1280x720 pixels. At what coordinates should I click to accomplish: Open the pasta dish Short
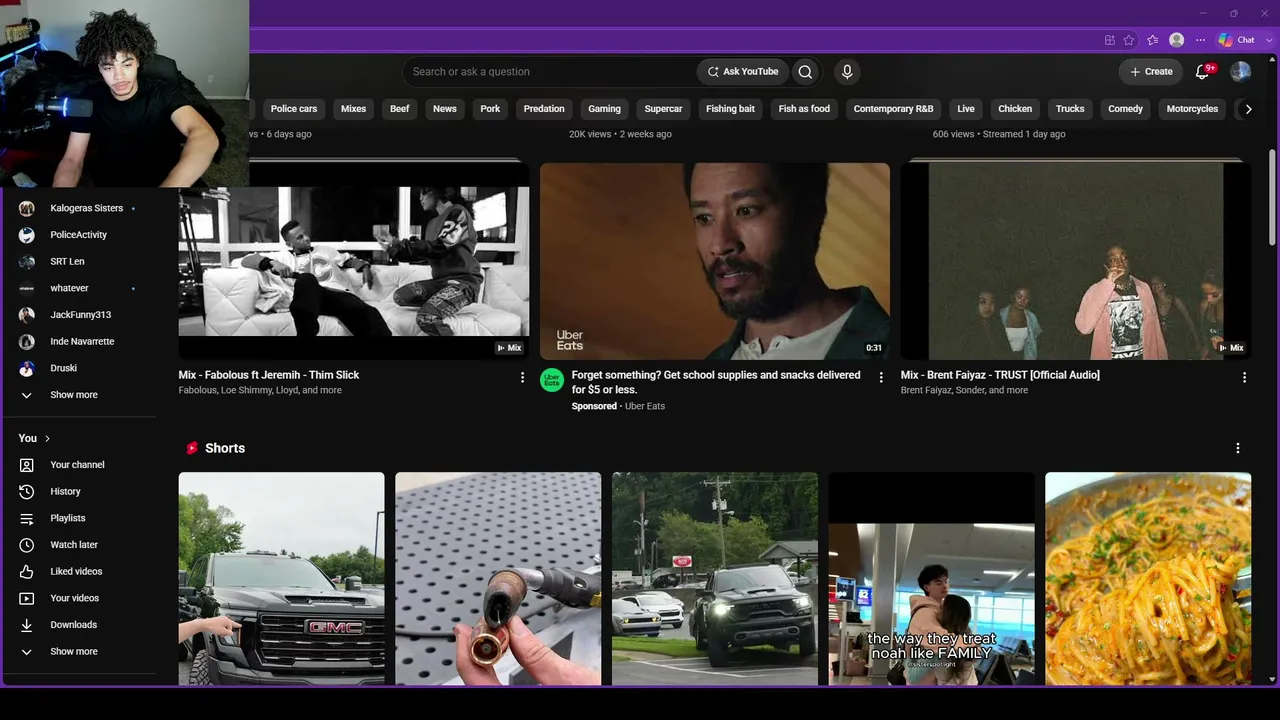click(x=1148, y=579)
